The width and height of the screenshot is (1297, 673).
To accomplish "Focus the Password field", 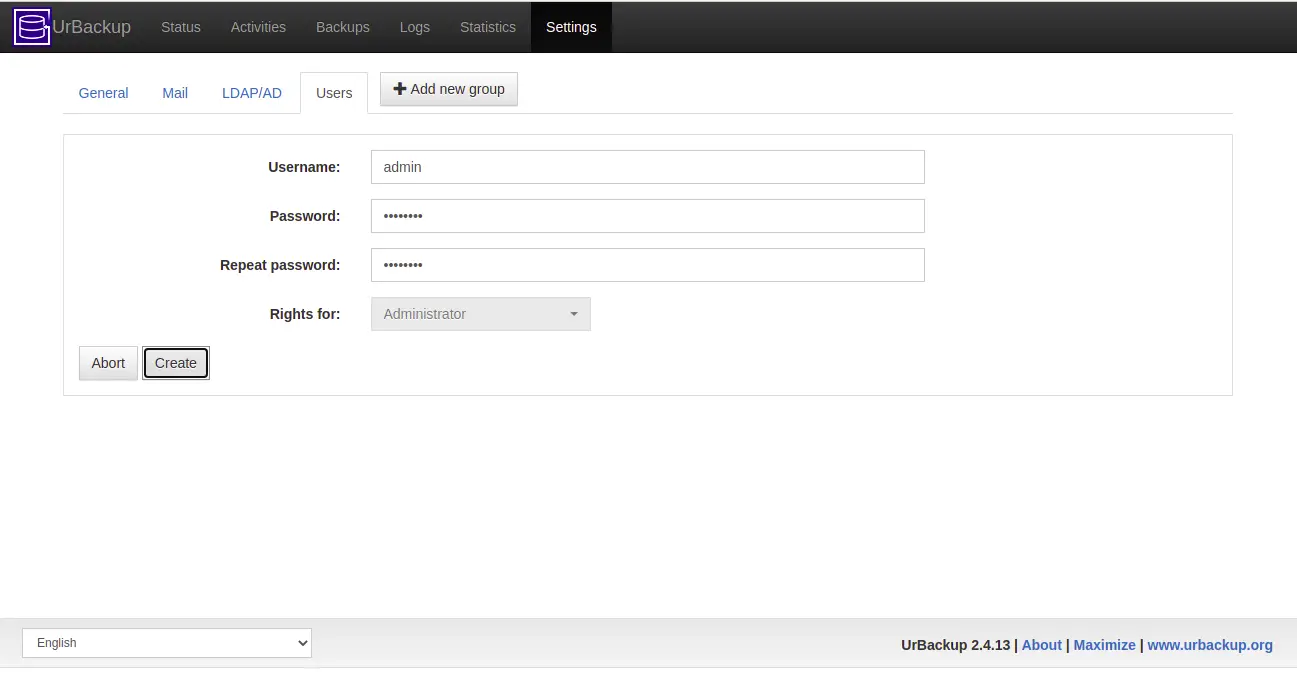I will 647,216.
